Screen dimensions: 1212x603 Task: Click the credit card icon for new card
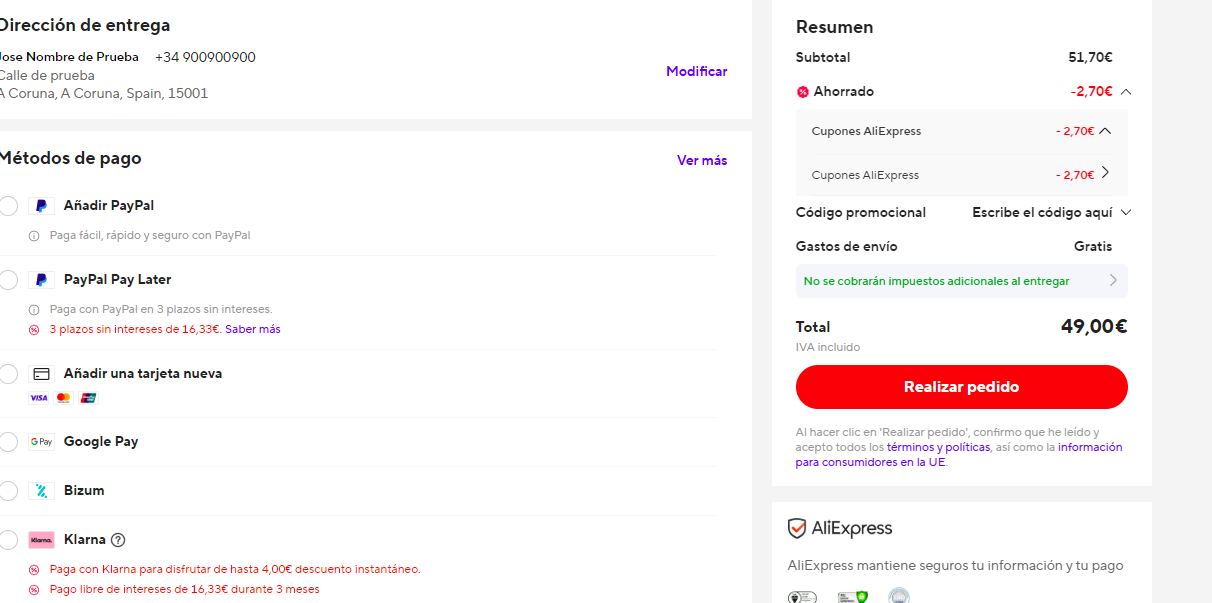click(41, 374)
